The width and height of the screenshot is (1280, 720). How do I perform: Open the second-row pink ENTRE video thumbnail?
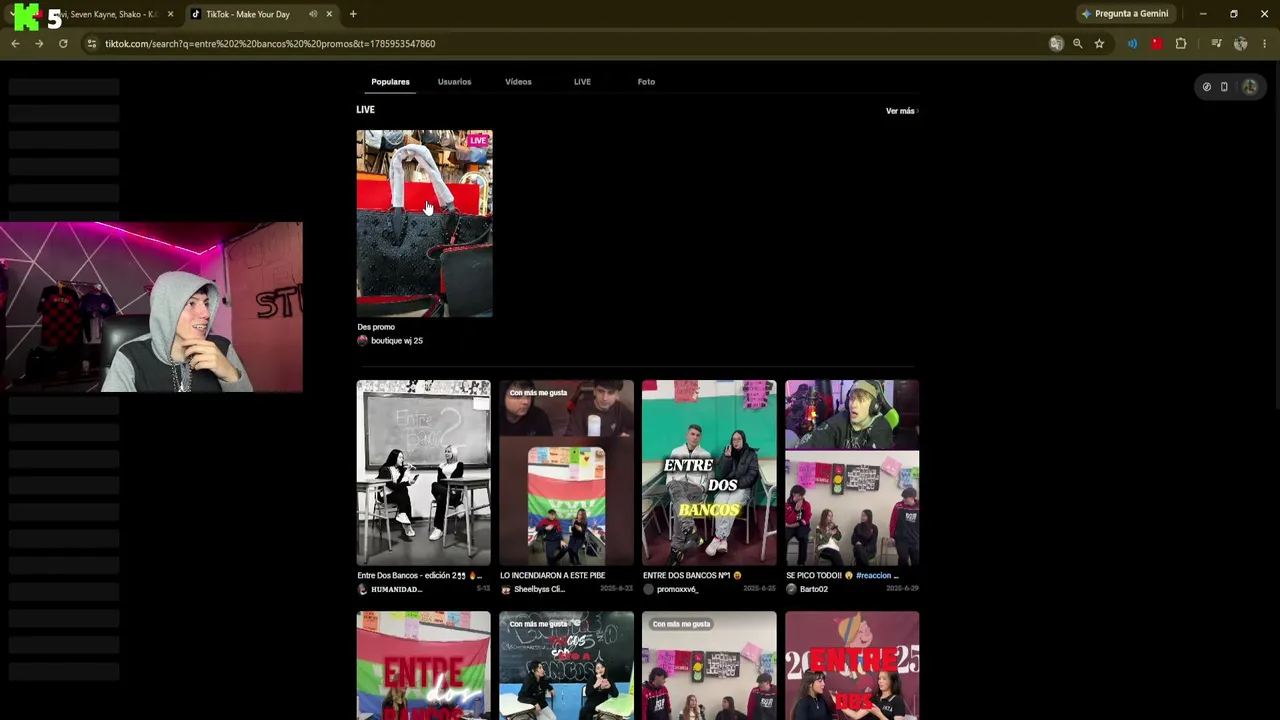(852, 666)
